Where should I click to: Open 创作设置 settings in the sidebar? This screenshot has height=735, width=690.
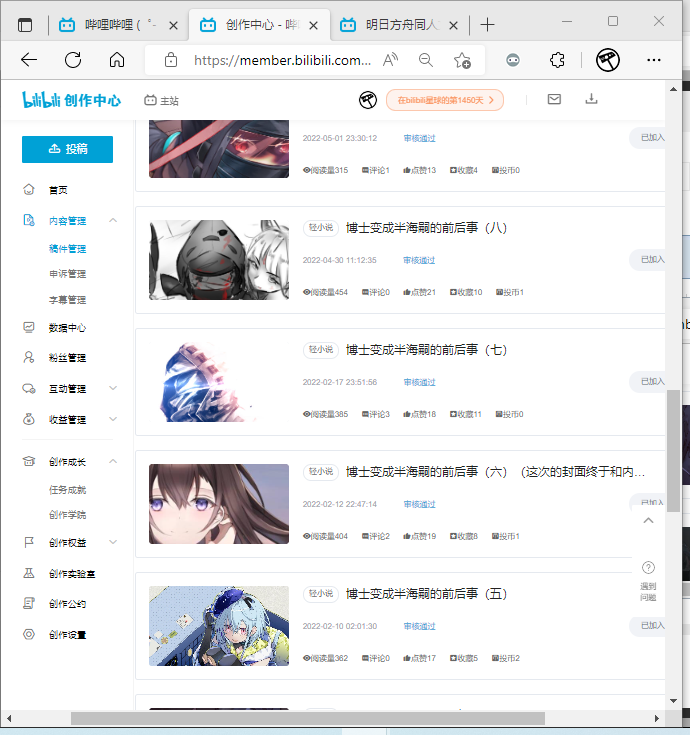click(x=67, y=634)
